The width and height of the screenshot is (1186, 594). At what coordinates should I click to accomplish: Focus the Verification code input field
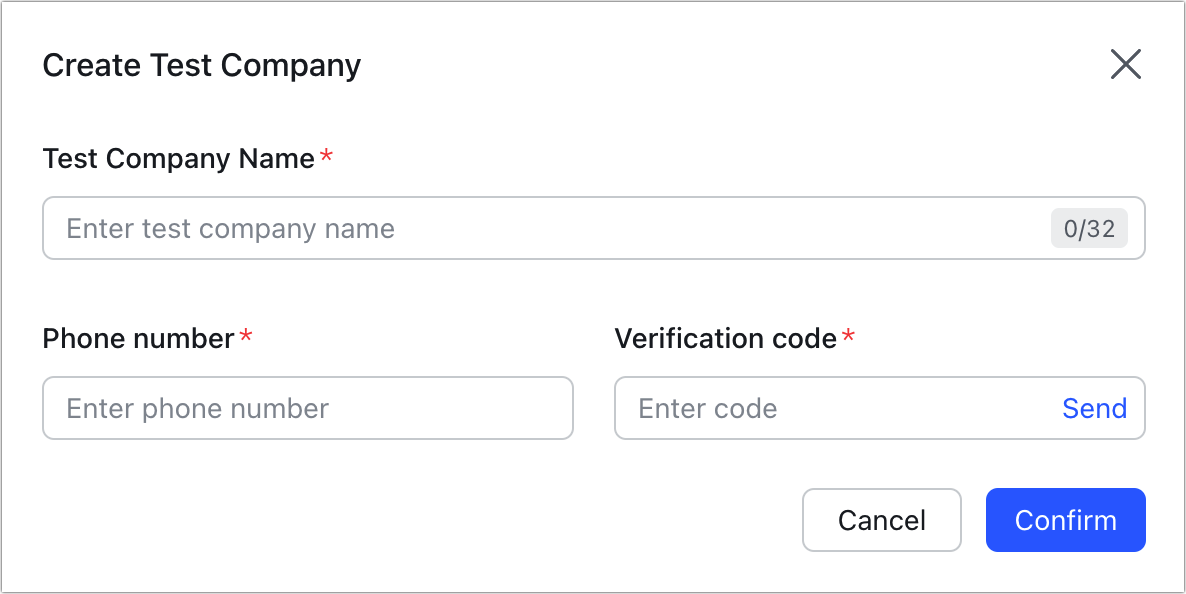pyautogui.click(x=830, y=408)
